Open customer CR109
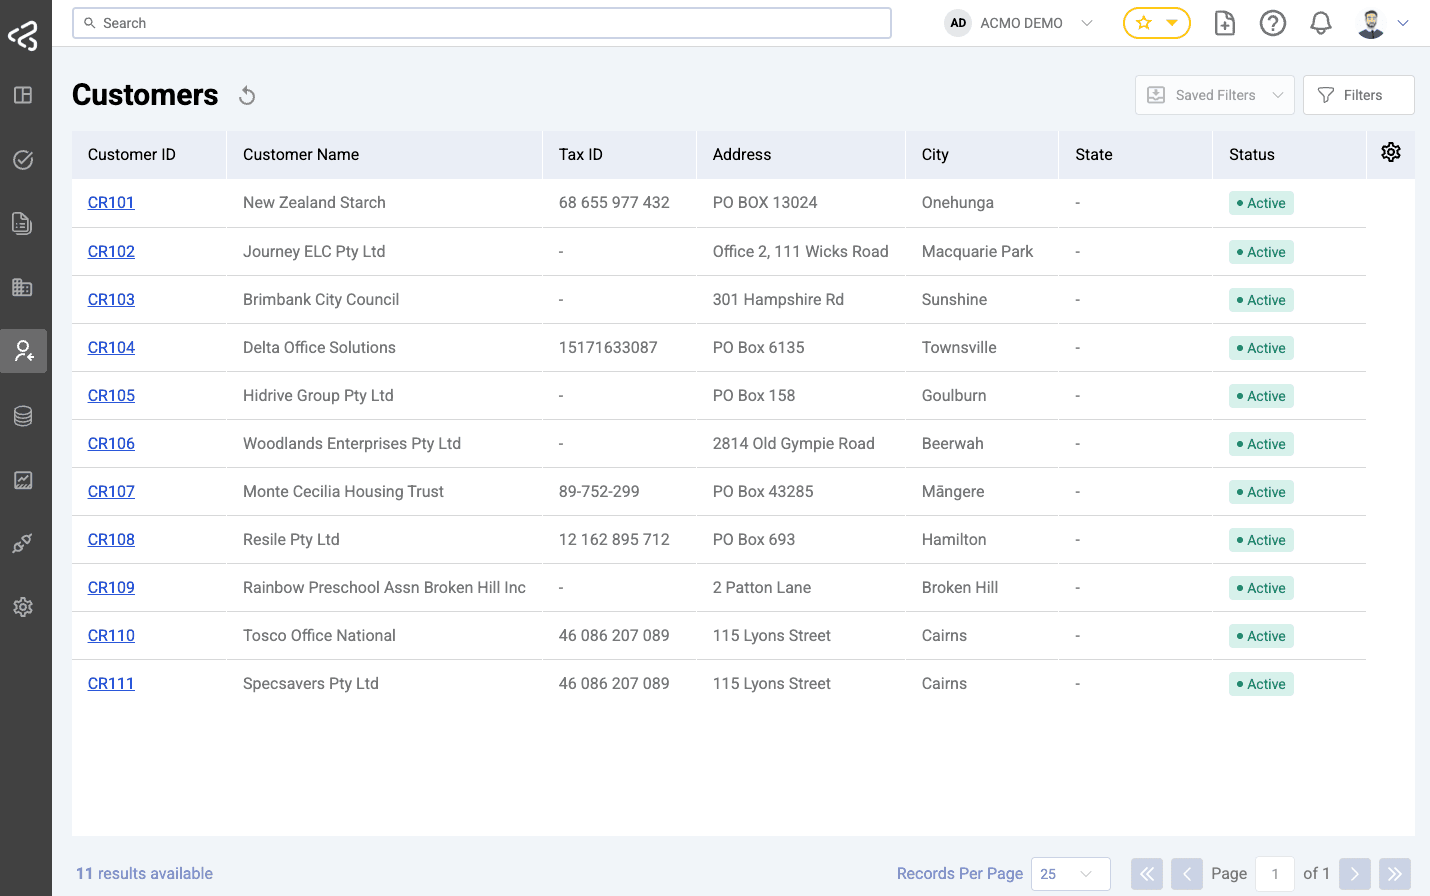This screenshot has height=896, width=1430. tap(111, 588)
